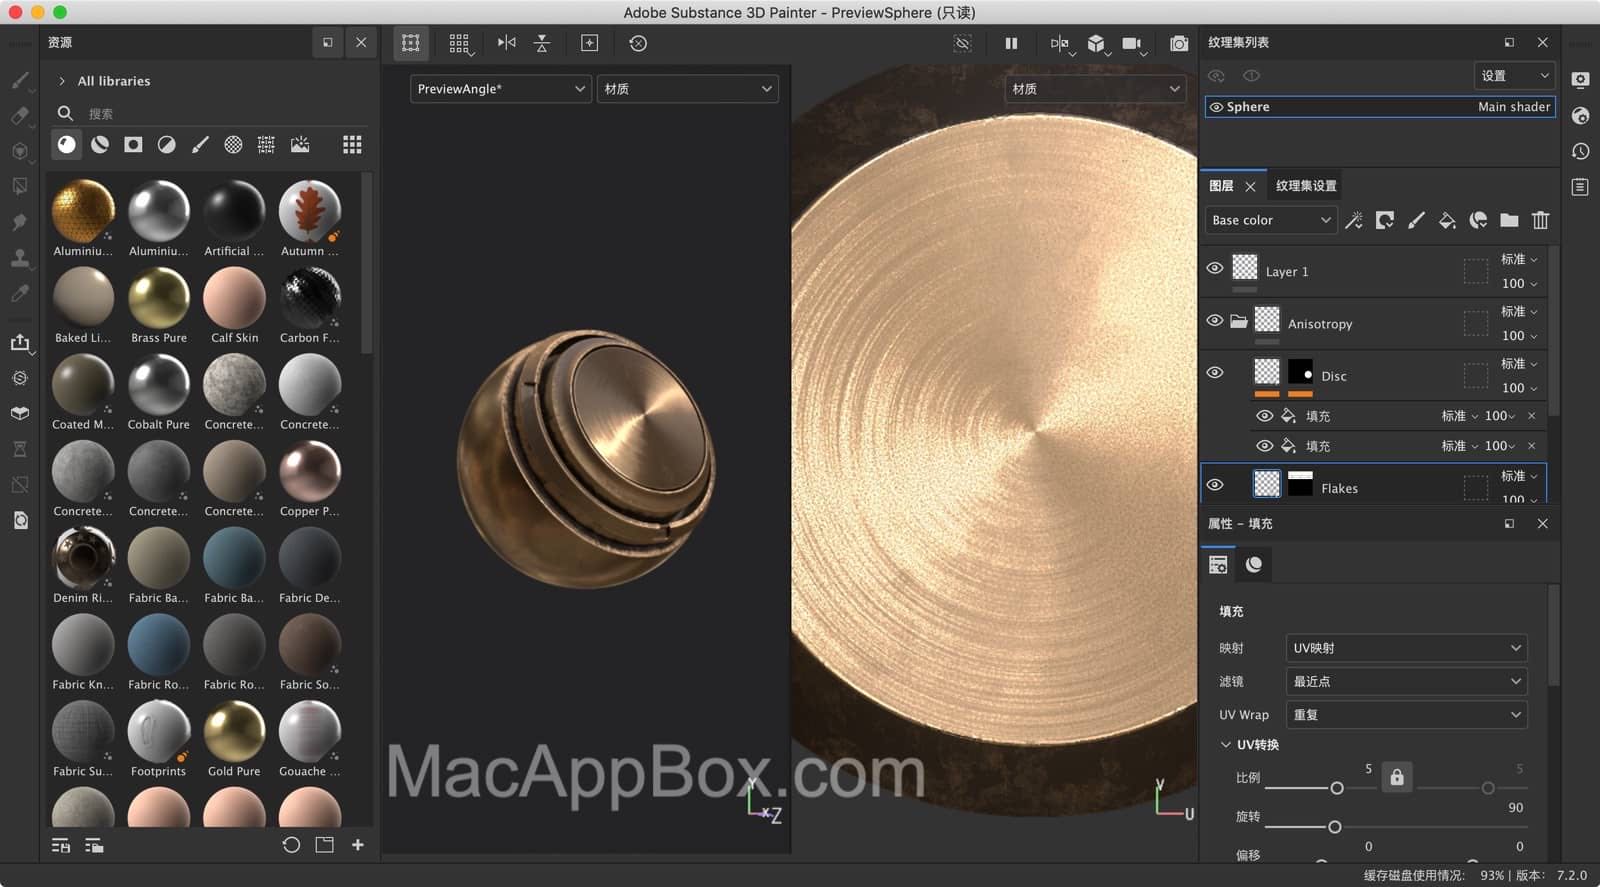Filter assets by Environment maps icon
1600x887 pixels.
pyautogui.click(x=300, y=144)
